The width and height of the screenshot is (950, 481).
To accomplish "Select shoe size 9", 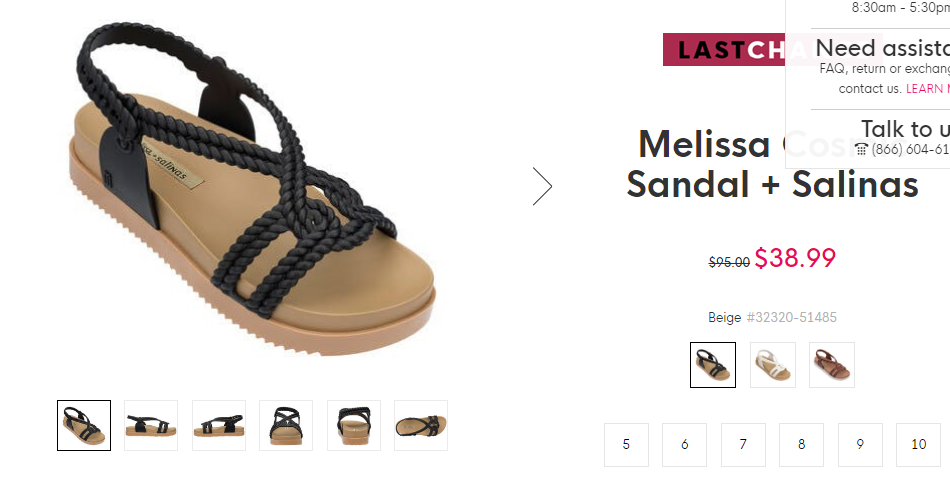I will [x=860, y=445].
